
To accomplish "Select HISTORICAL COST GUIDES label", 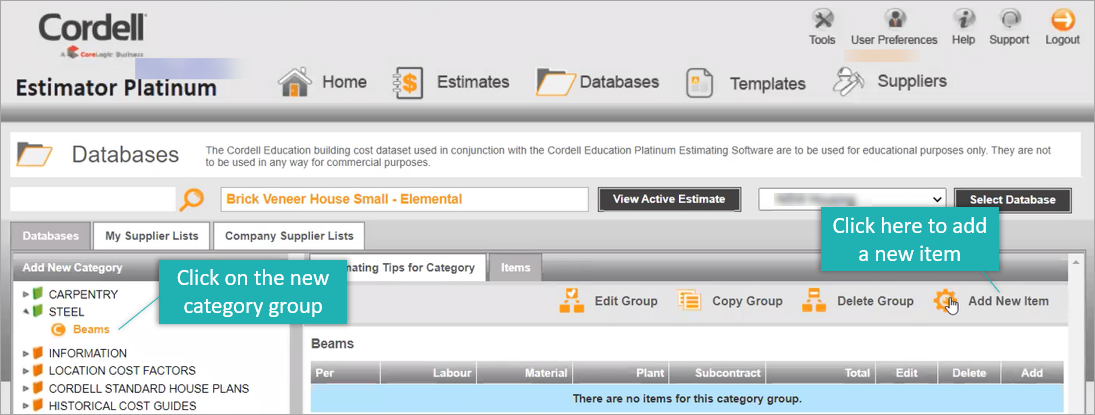I will tap(123, 405).
